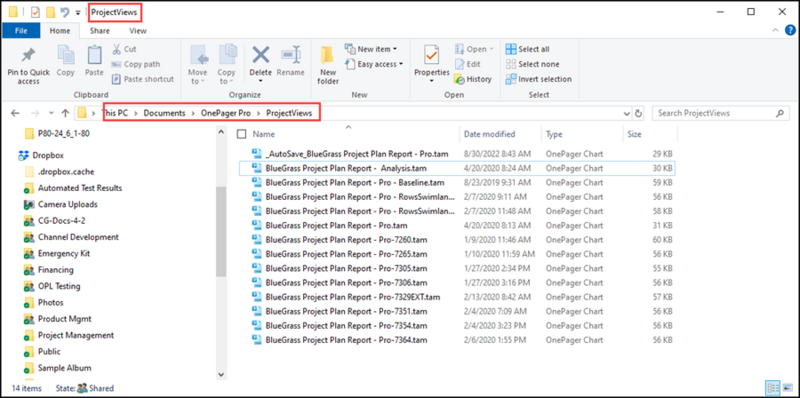
Task: Click the red X Delete icon
Action: click(x=261, y=54)
